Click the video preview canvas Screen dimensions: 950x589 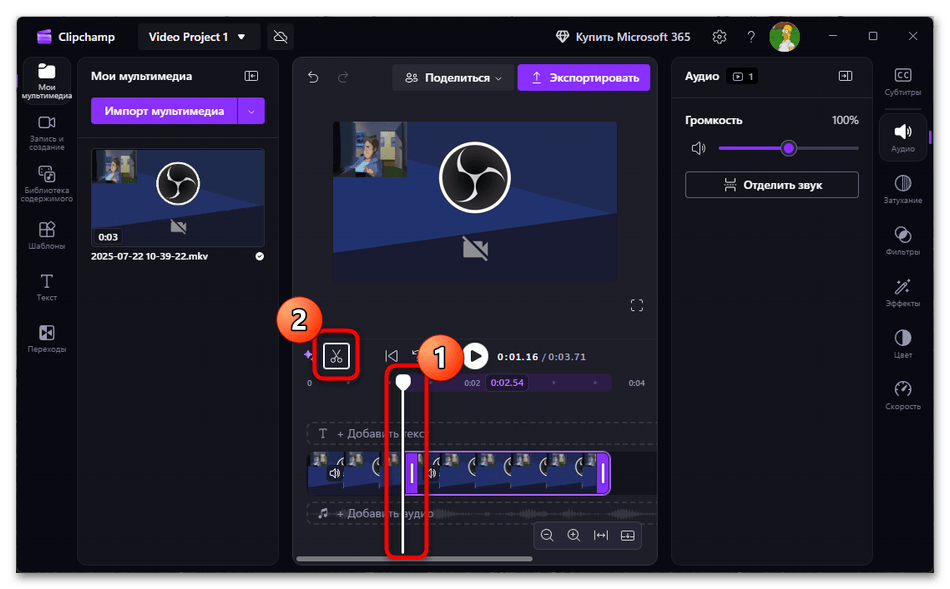pyautogui.click(x=474, y=201)
